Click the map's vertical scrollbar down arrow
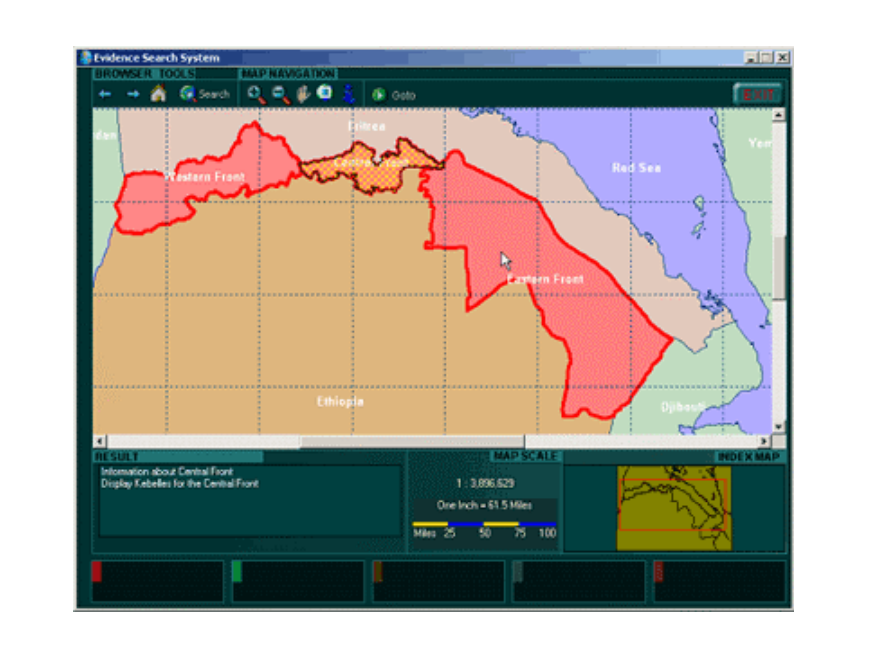This screenshot has width=870, height=659. (779, 428)
